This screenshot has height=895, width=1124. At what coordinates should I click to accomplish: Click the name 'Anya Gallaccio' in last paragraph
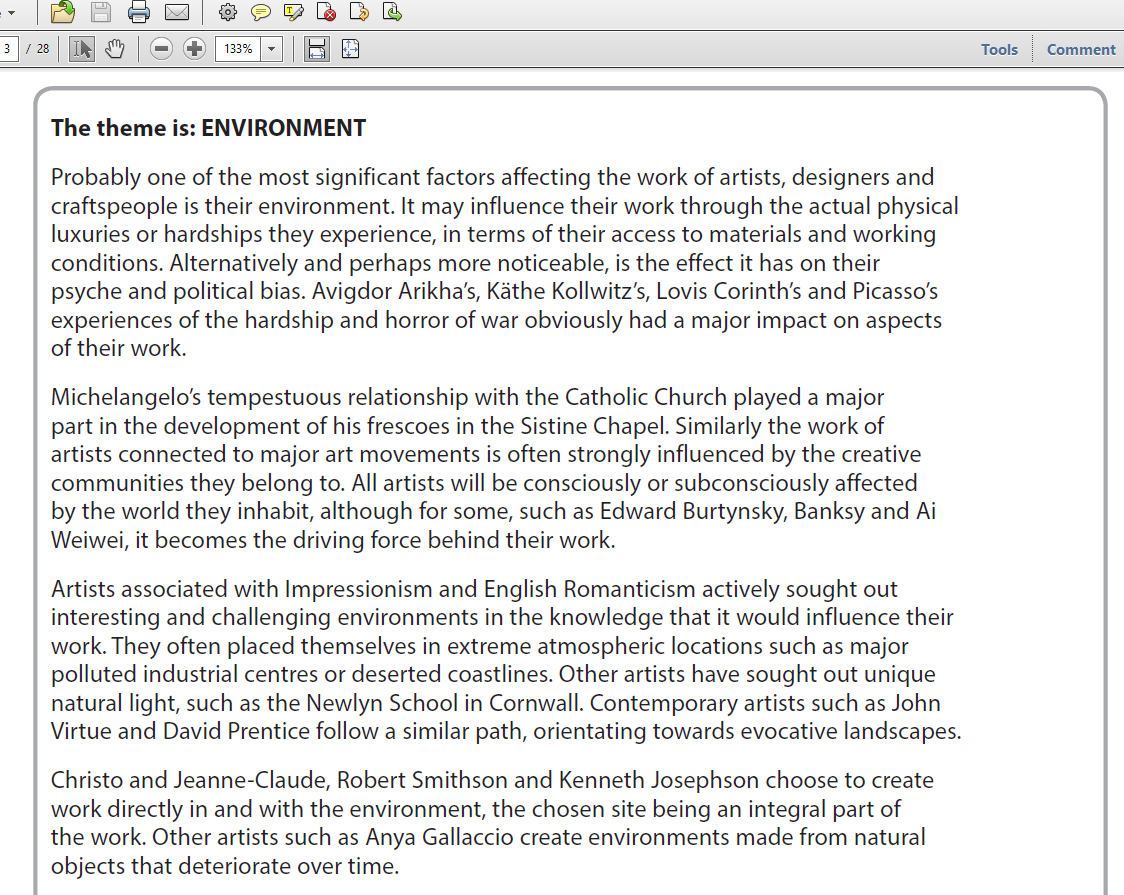(x=439, y=837)
